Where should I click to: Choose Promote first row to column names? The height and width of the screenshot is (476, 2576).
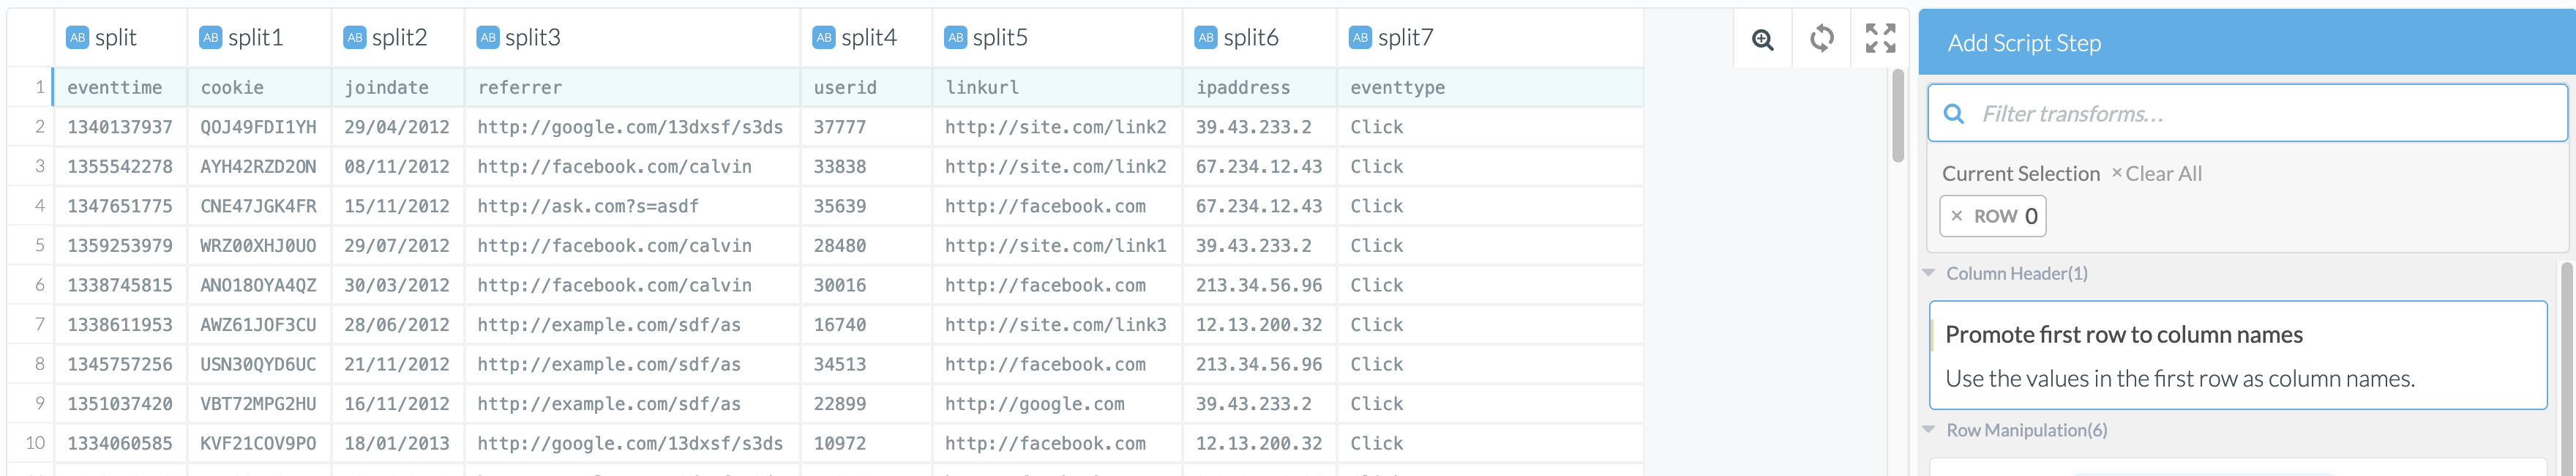(2237, 355)
